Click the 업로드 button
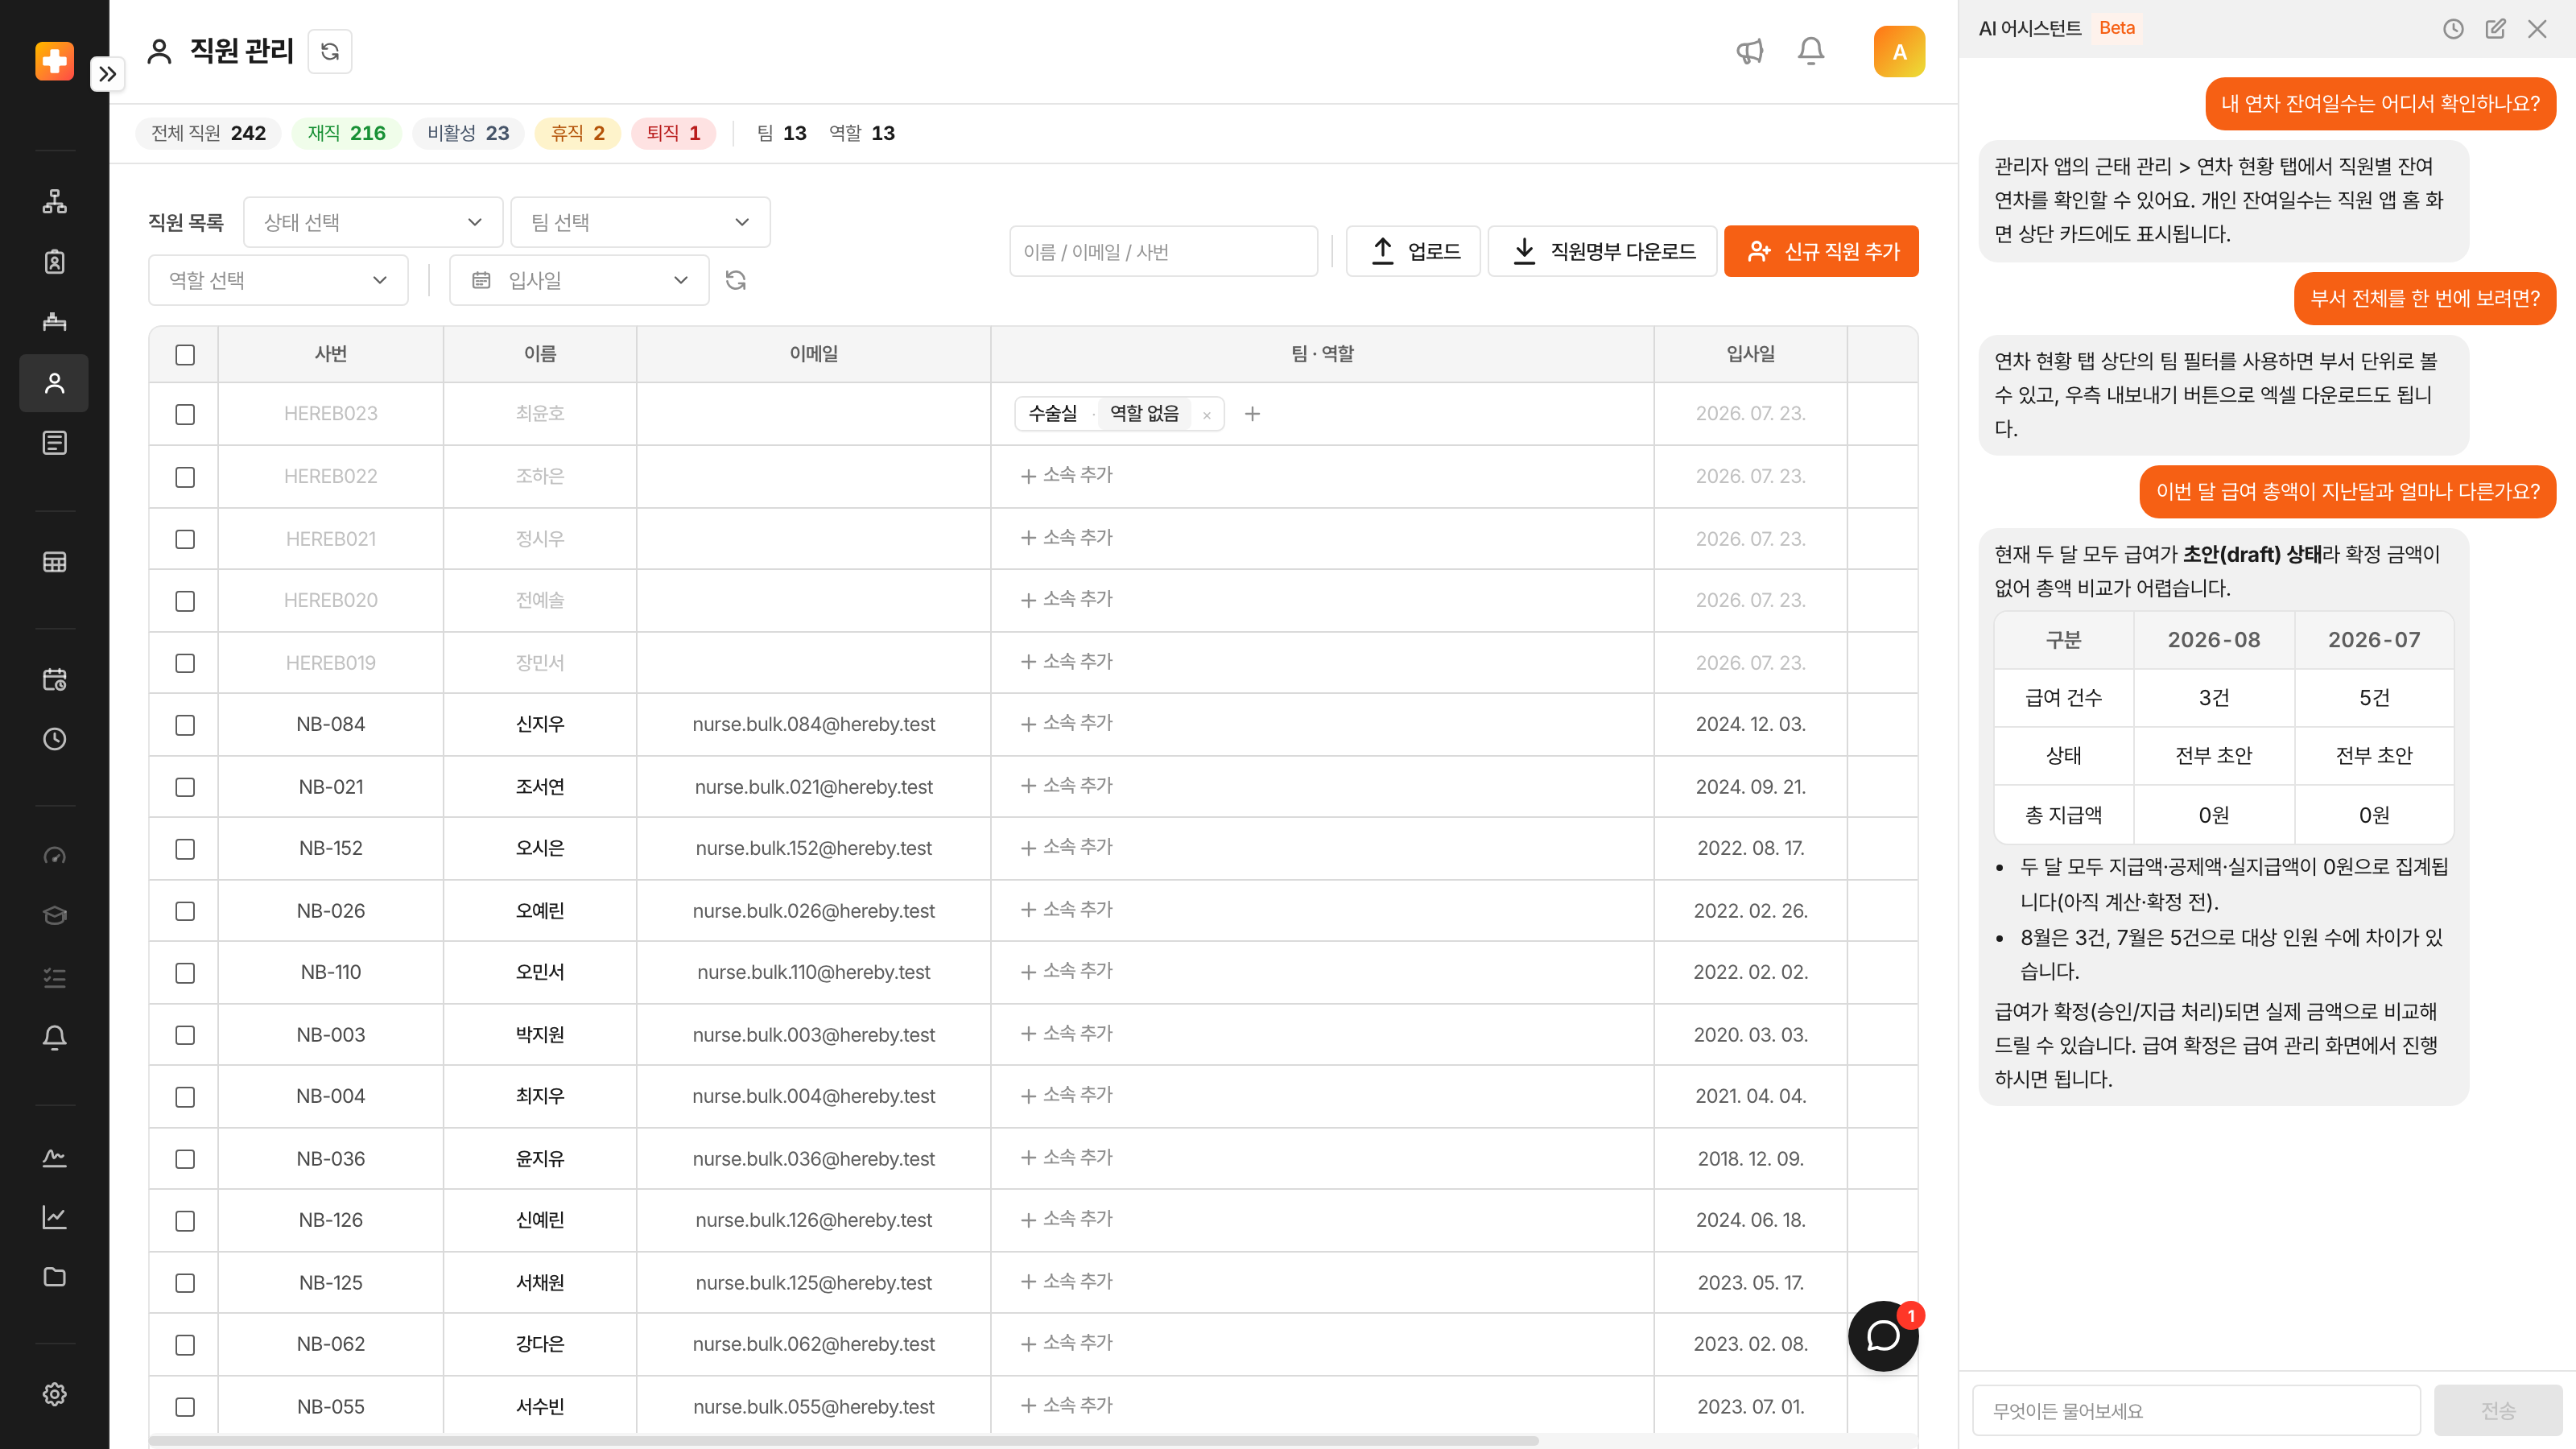This screenshot has height=1449, width=2576. [1413, 251]
